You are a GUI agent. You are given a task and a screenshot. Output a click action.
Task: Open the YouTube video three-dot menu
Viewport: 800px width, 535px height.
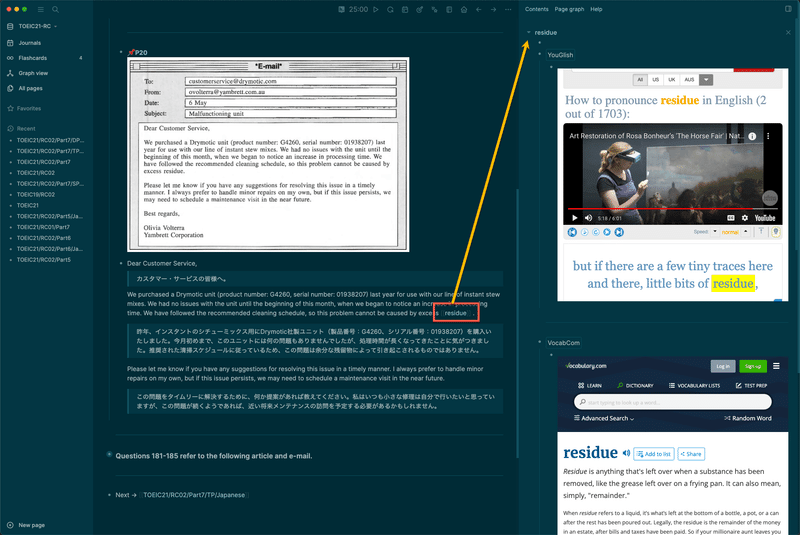[768, 136]
